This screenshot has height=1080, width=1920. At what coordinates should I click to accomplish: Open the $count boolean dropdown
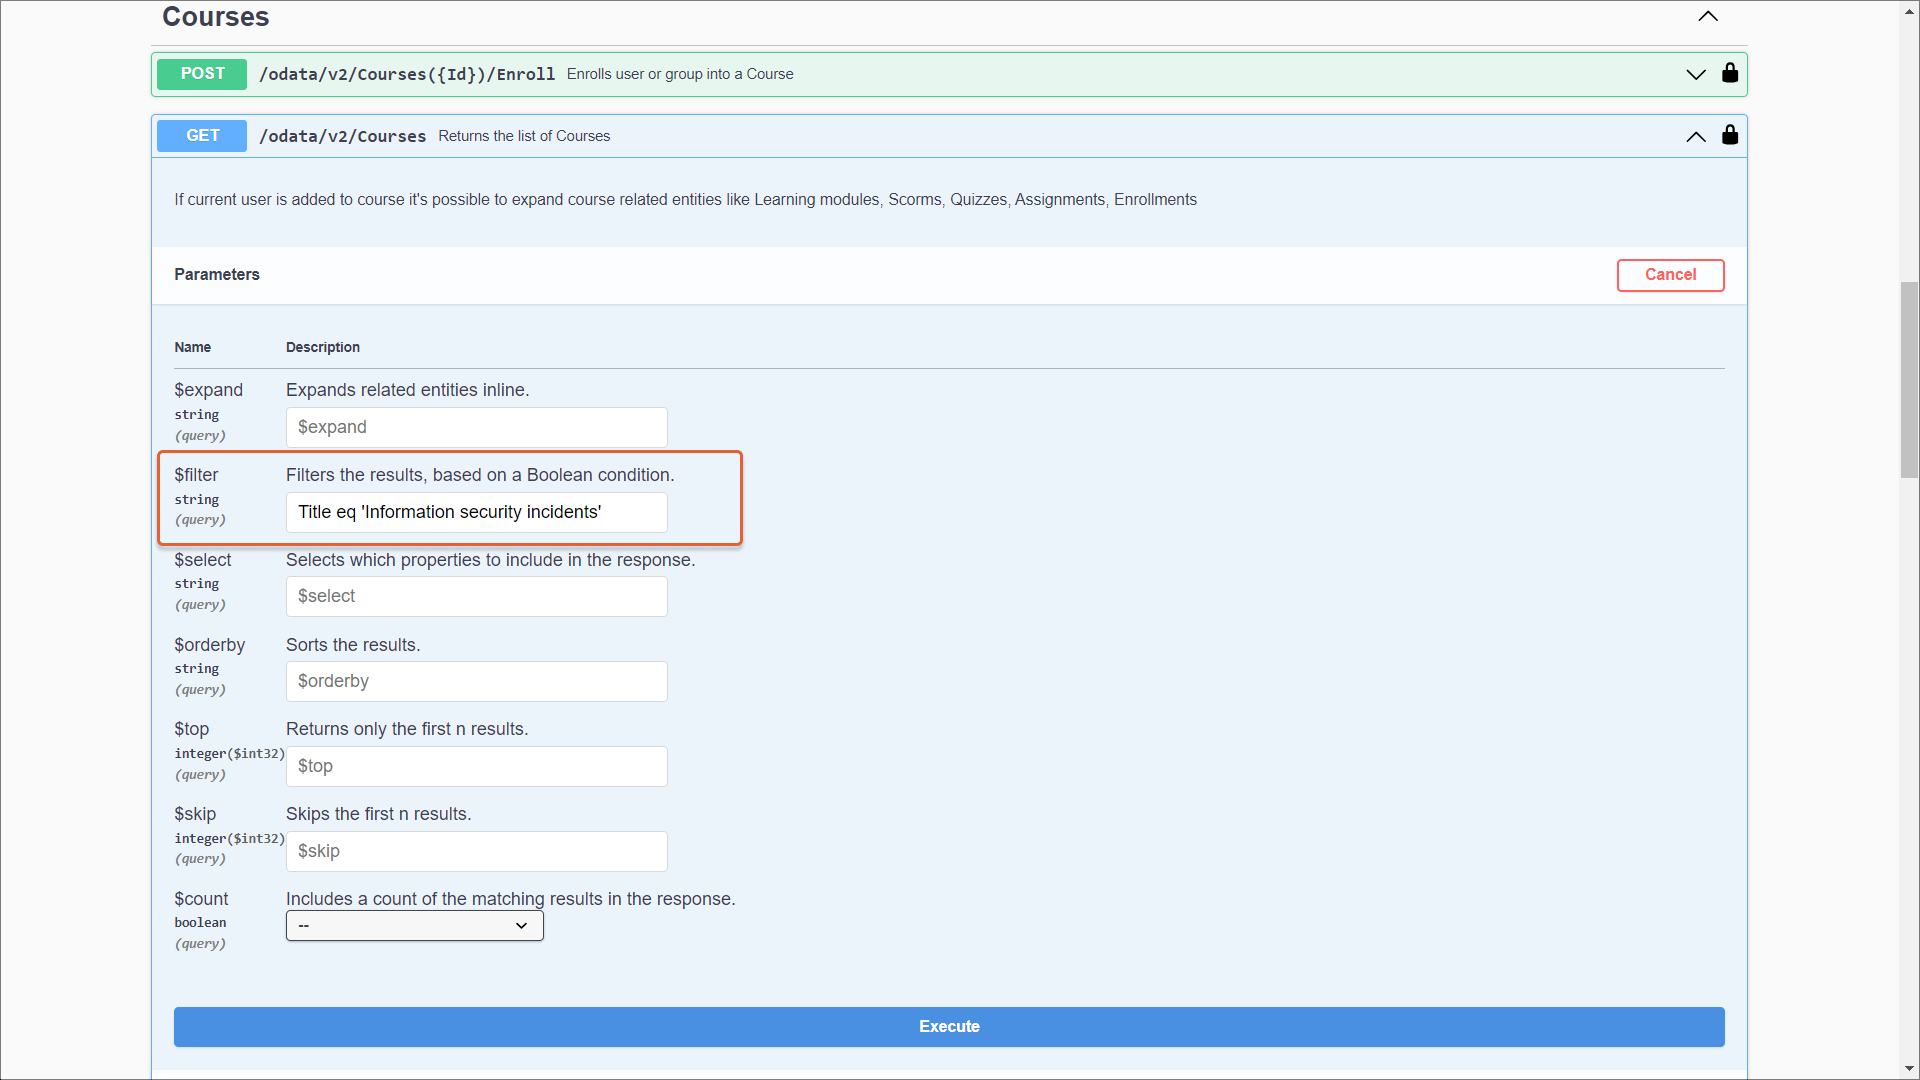(x=414, y=925)
